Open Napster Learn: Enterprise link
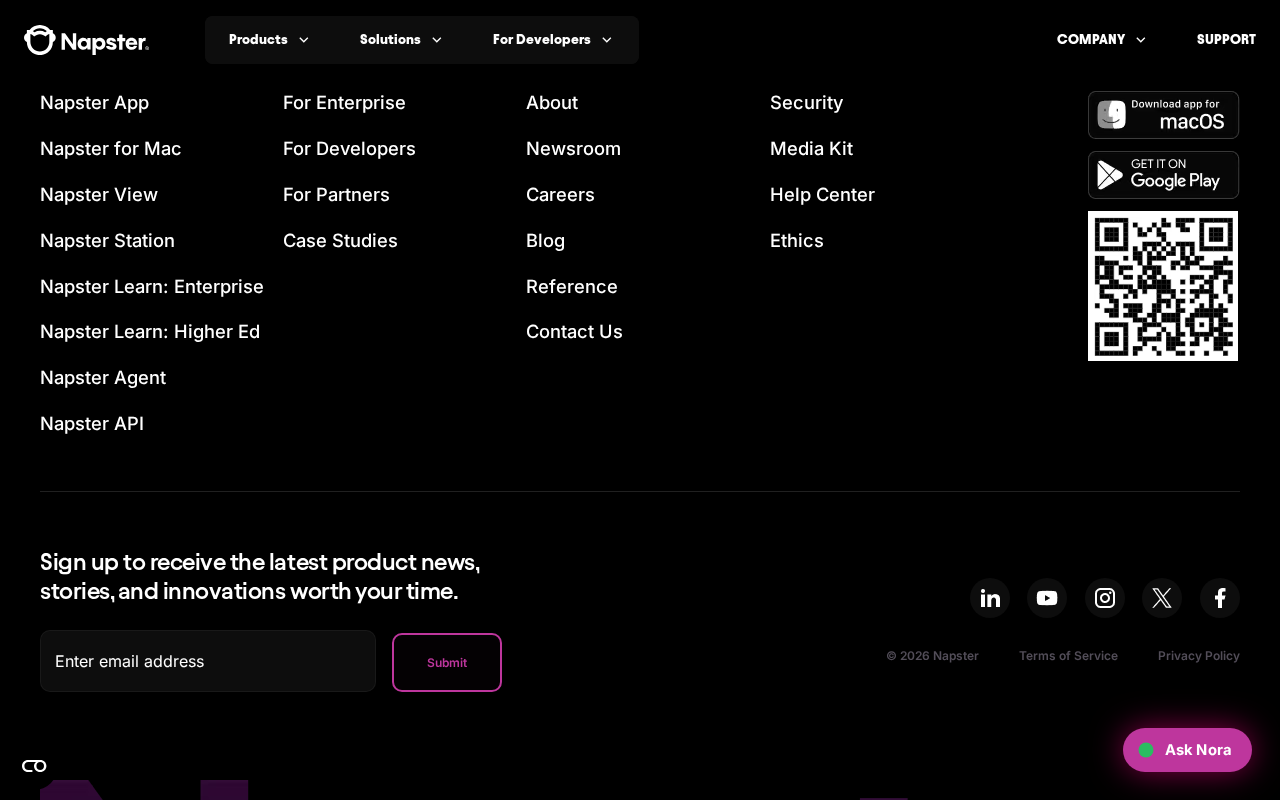Screen dimensions: 1280x800 pyautogui.click(x=152, y=287)
